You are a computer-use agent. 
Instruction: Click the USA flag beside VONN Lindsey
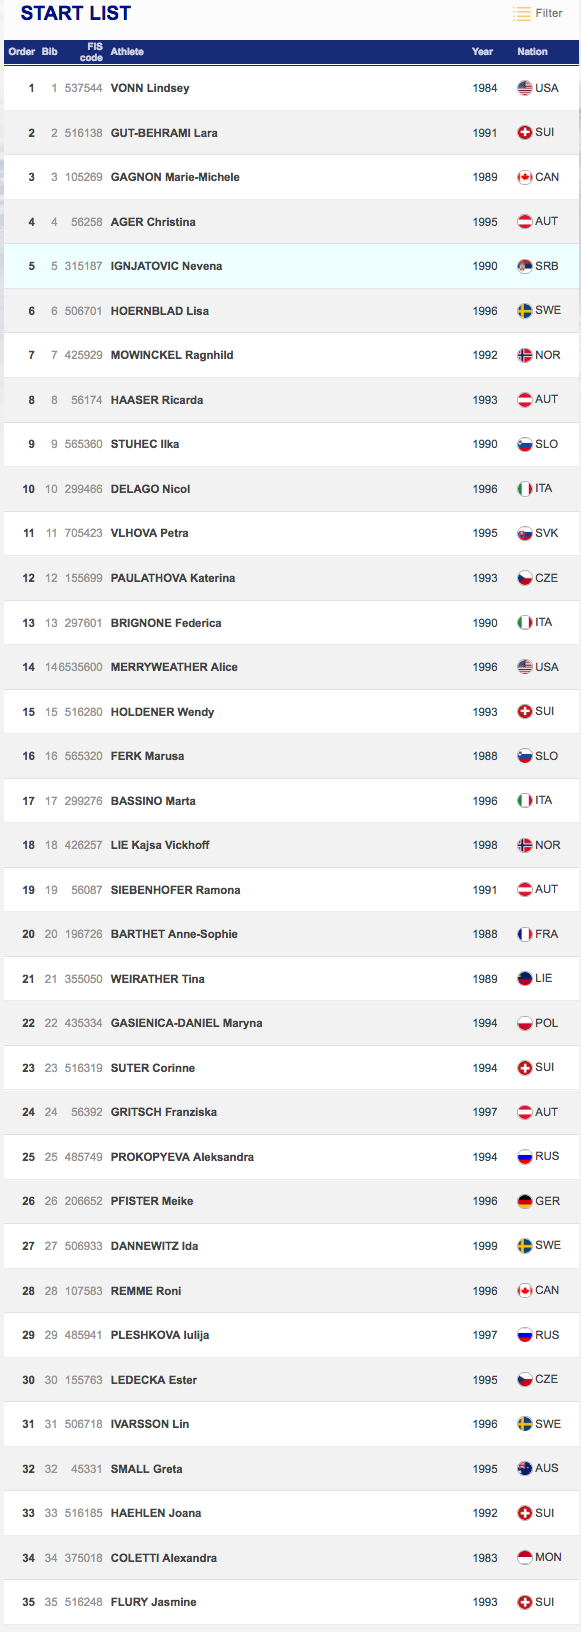pos(525,88)
